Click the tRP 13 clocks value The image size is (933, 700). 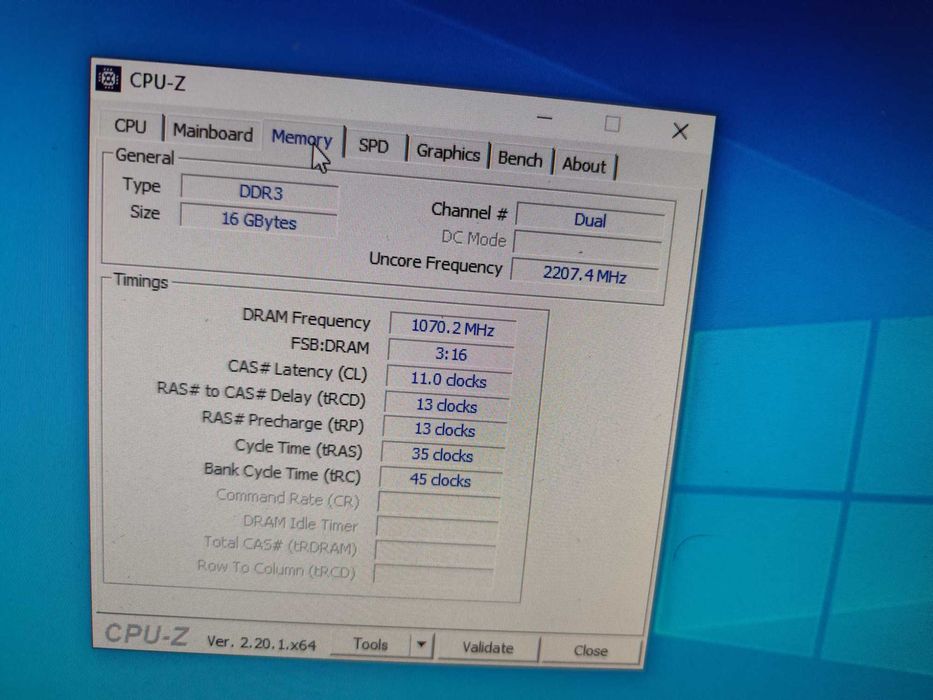(444, 430)
